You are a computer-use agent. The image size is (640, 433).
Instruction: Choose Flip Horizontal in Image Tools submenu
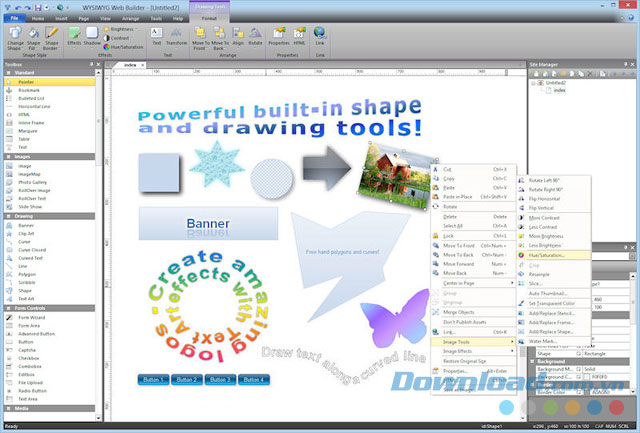(x=554, y=199)
